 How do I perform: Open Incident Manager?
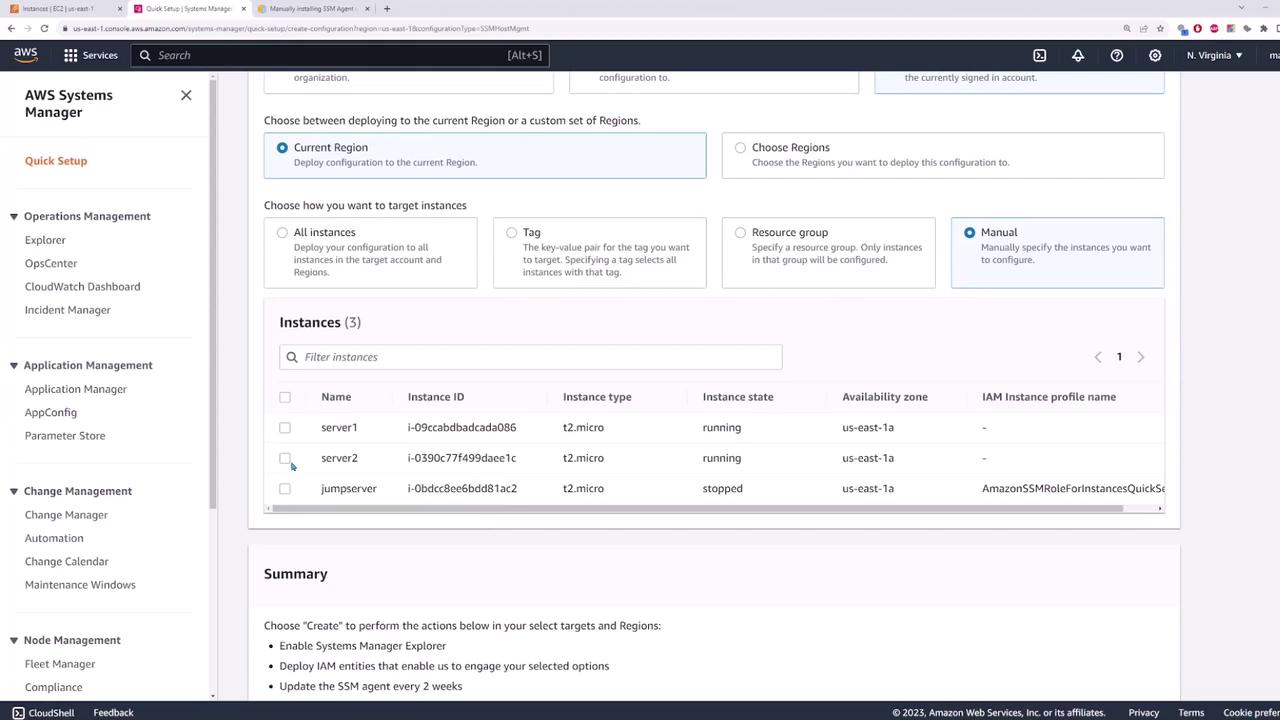[x=67, y=309]
